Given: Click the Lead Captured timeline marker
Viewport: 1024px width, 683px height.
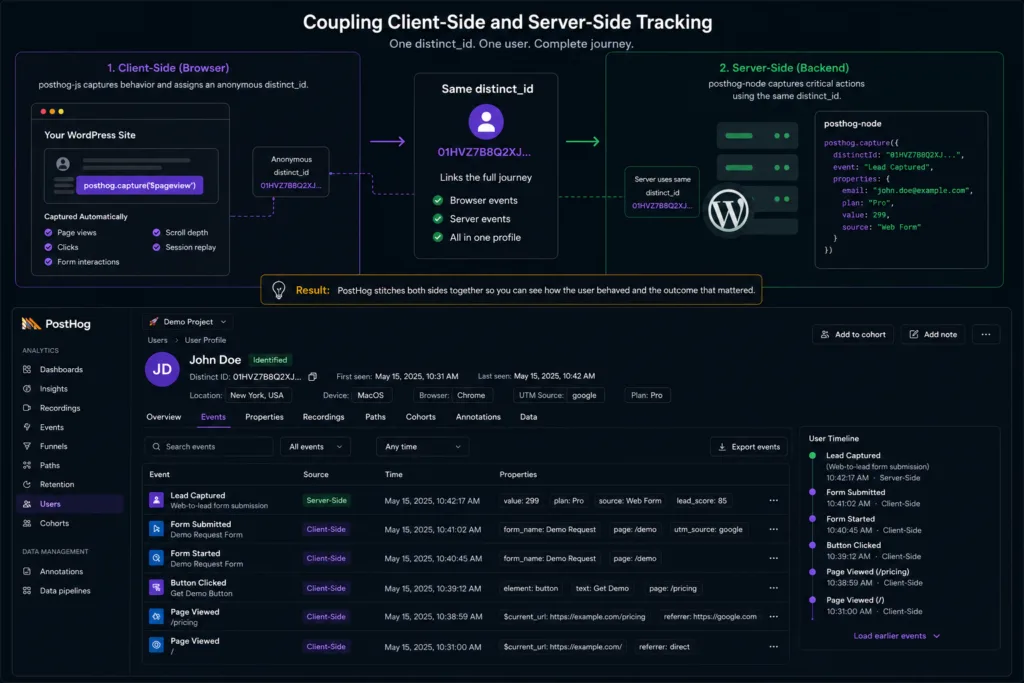Looking at the screenshot, I should pos(812,456).
